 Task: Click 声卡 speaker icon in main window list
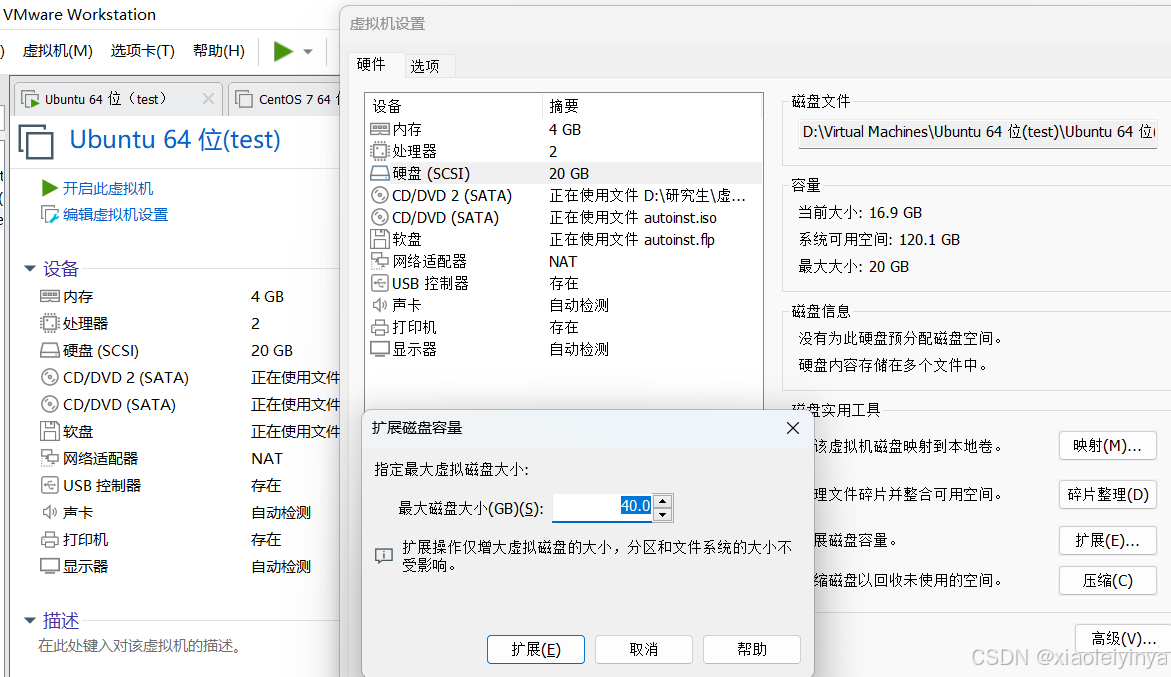pos(49,512)
